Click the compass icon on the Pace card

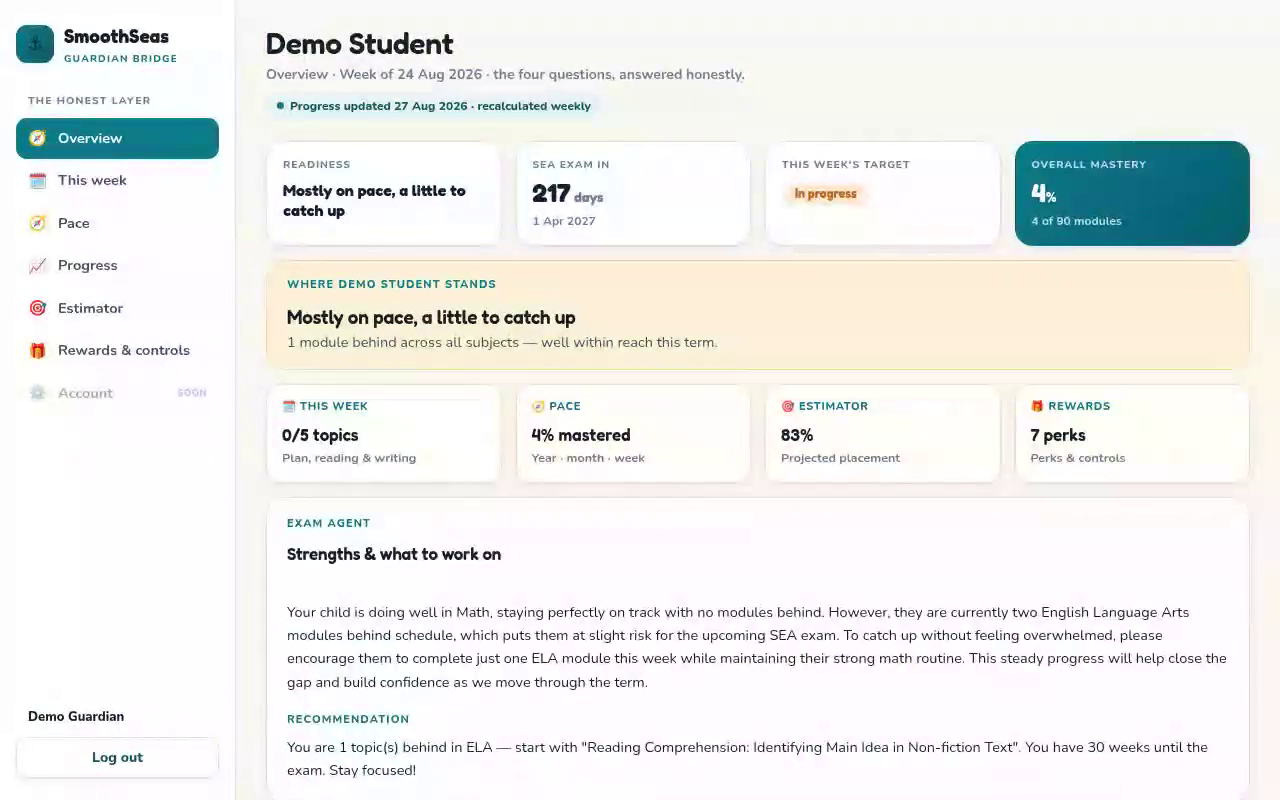click(538, 406)
